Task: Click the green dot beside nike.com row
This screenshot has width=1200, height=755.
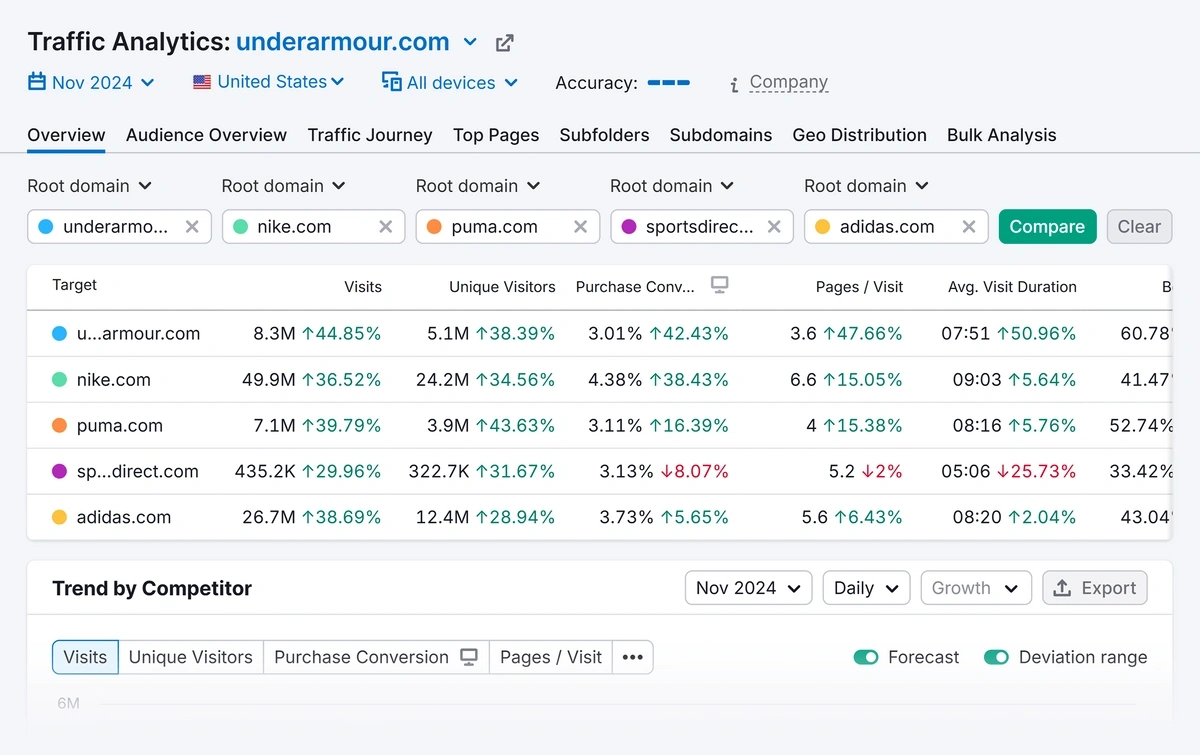Action: (x=60, y=380)
